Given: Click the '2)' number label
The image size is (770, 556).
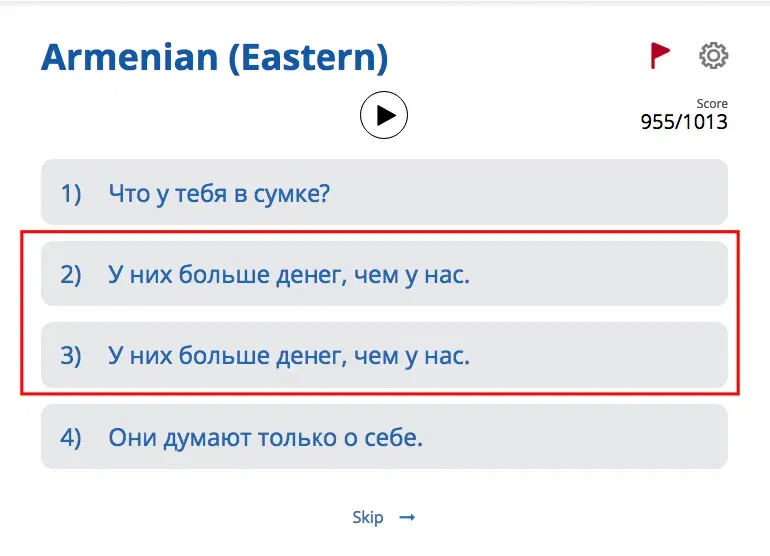Looking at the screenshot, I should click(x=70, y=274).
